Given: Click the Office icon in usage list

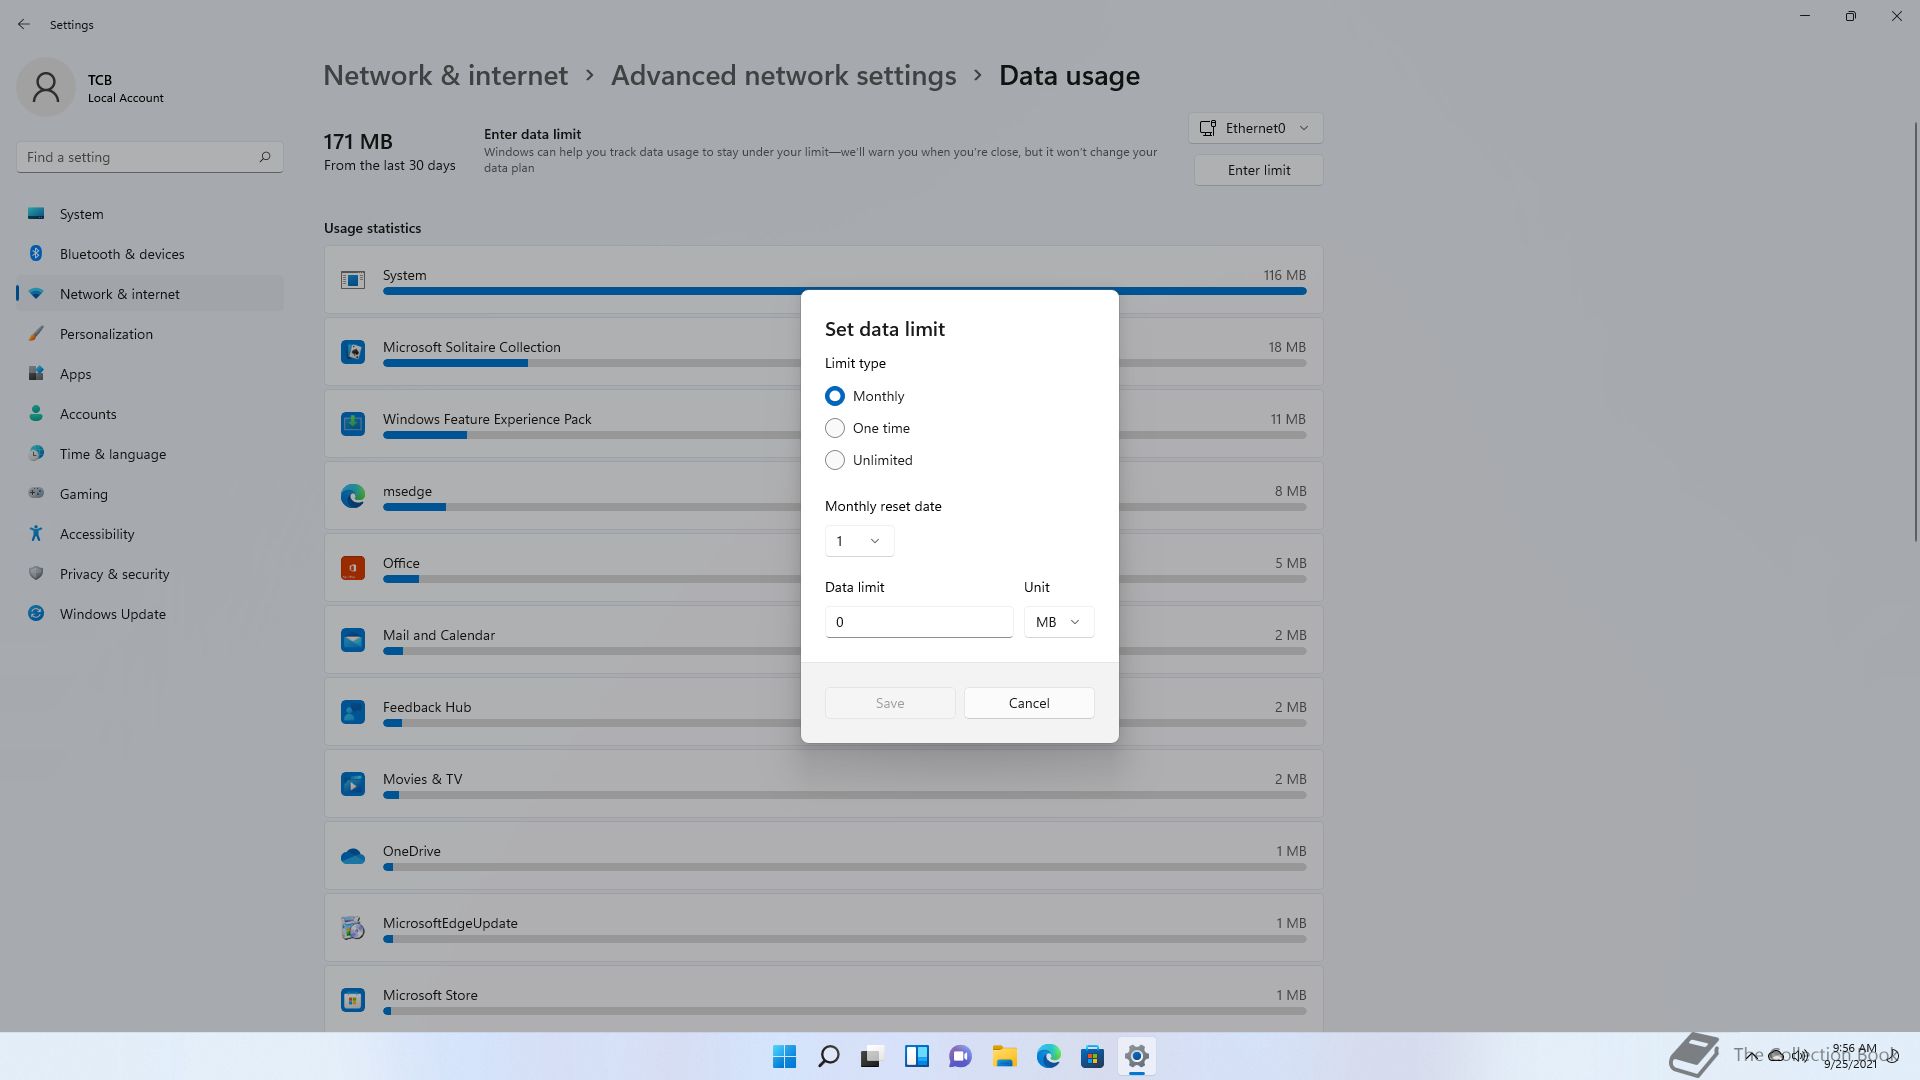Looking at the screenshot, I should (353, 568).
